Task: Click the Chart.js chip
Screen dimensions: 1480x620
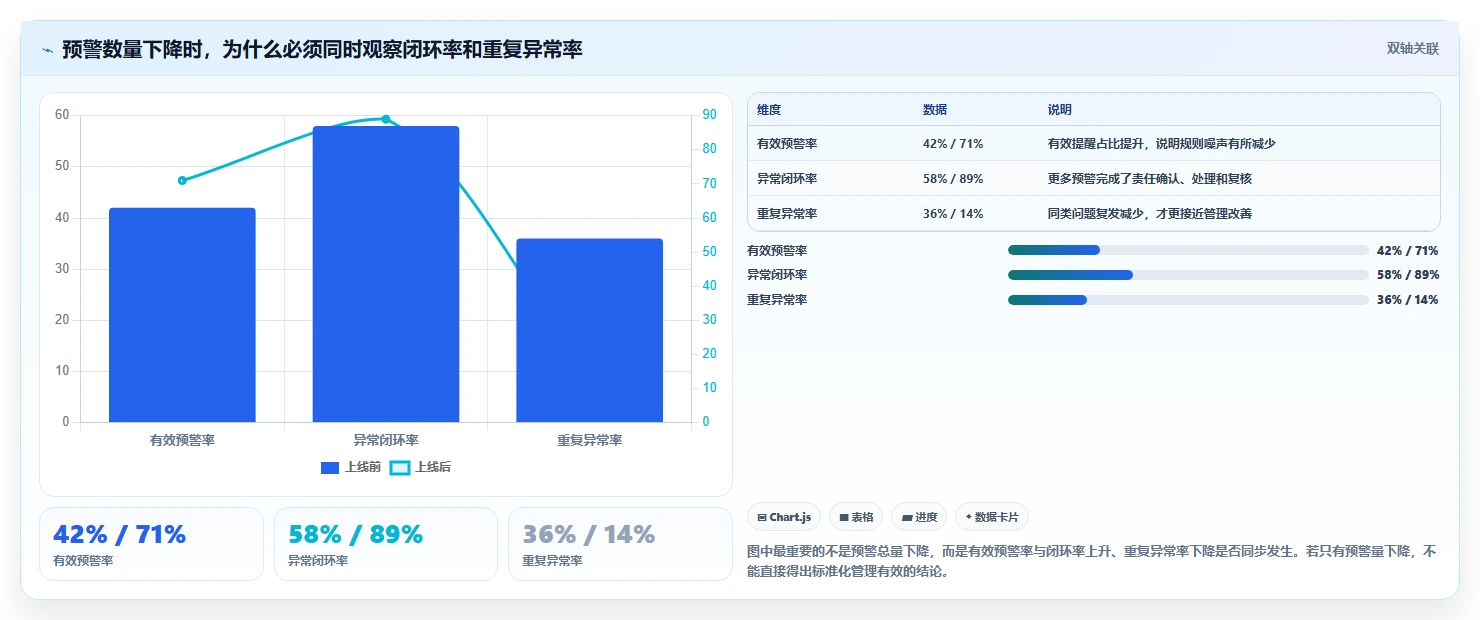Action: 784,517
